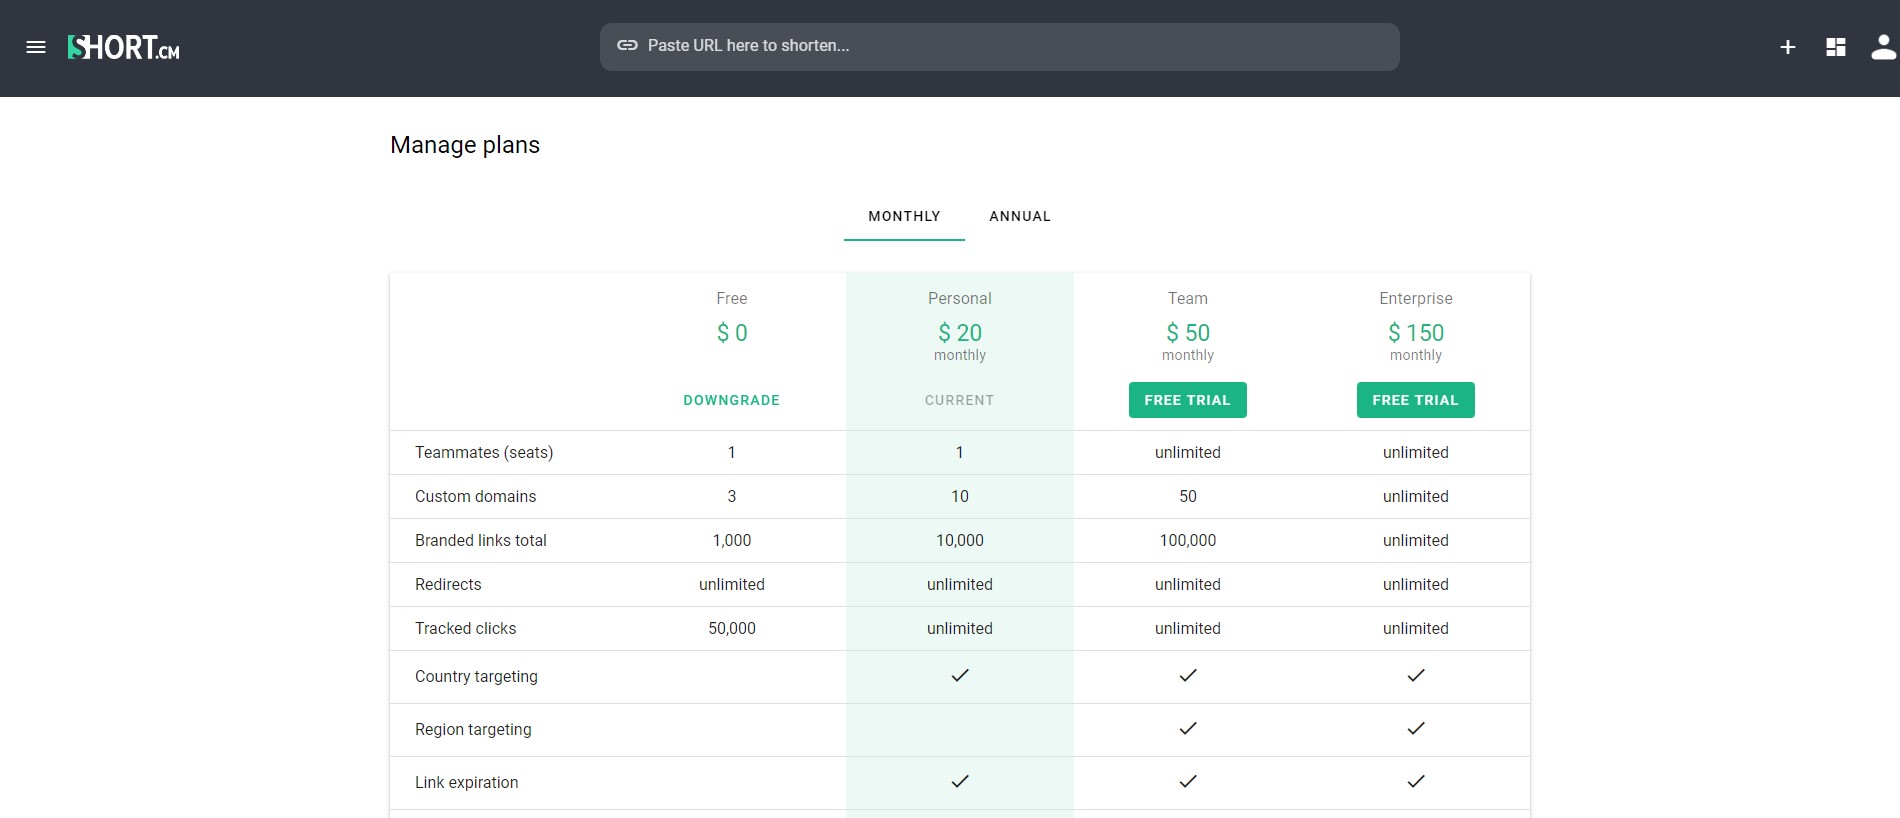Screen dimensions: 1900x818
Task: Click the Tracked clicks row label
Action: click(x=465, y=628)
